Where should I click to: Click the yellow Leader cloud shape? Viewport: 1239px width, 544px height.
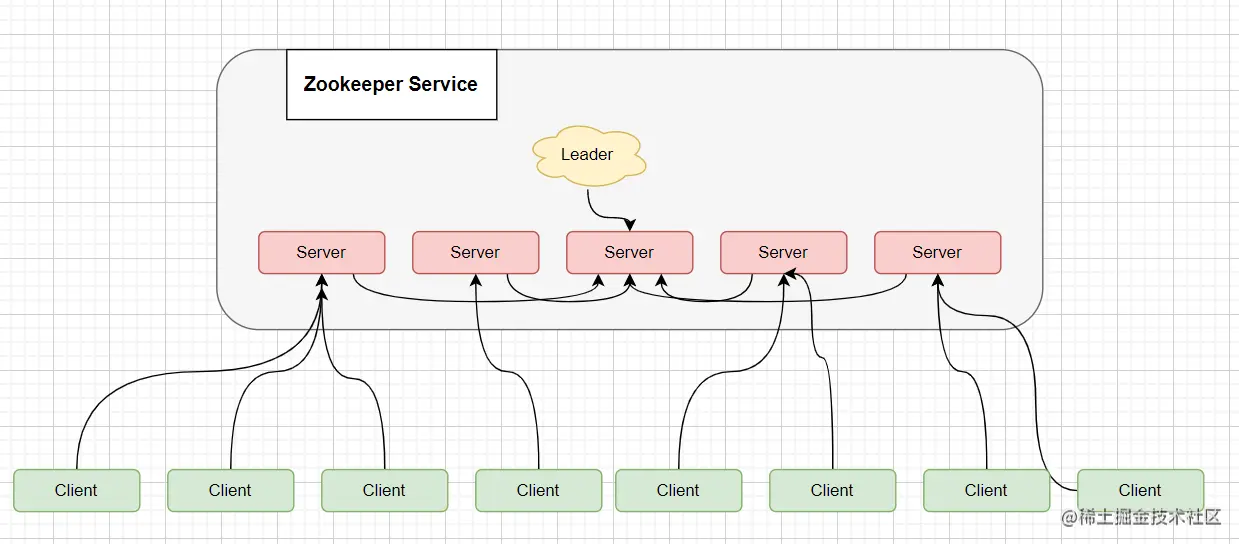coord(588,155)
